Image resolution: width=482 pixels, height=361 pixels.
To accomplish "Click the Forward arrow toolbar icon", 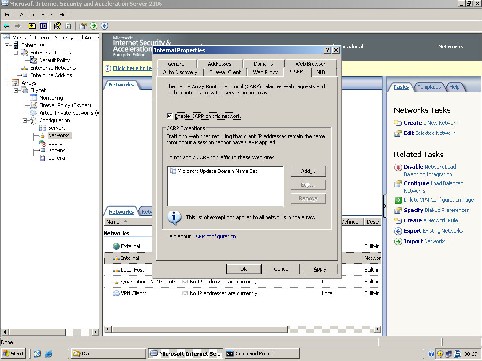I will pos(18,26).
